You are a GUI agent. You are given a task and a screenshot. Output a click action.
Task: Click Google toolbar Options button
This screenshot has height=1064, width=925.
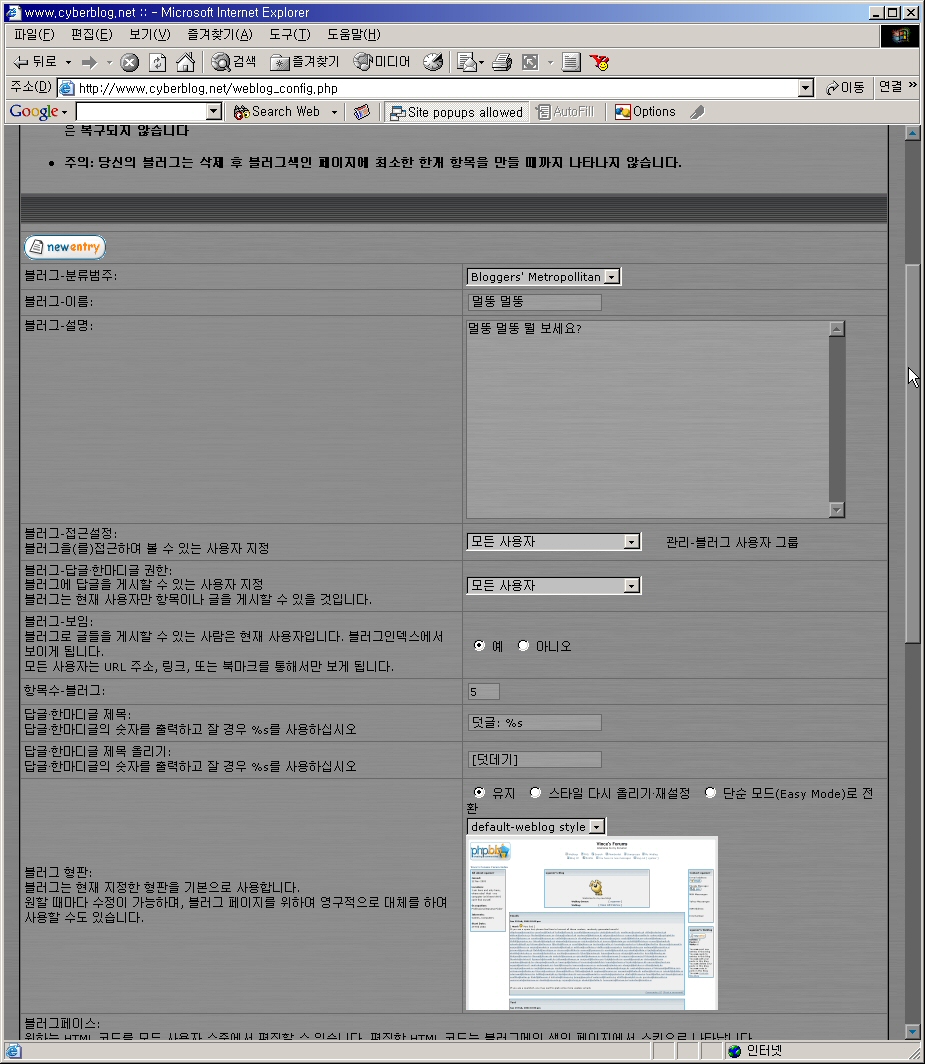click(645, 112)
